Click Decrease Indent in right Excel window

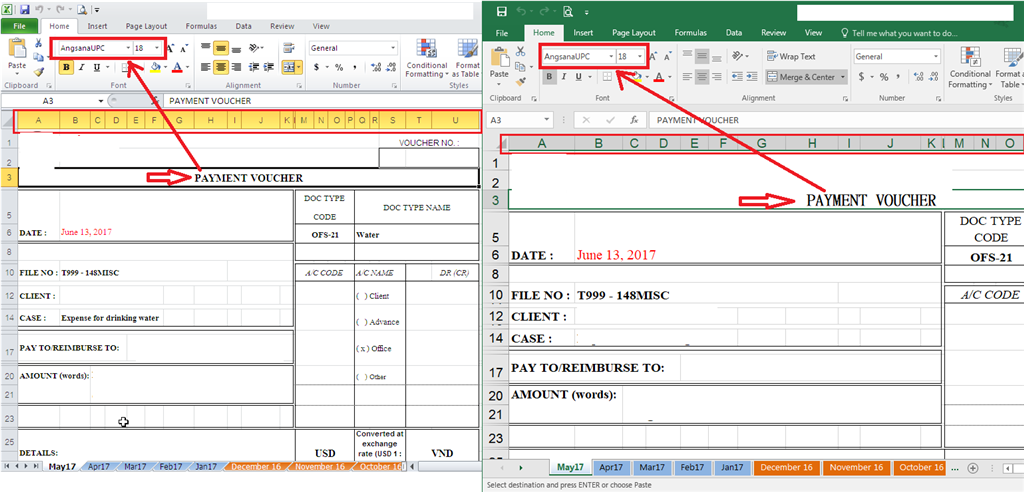[737, 76]
